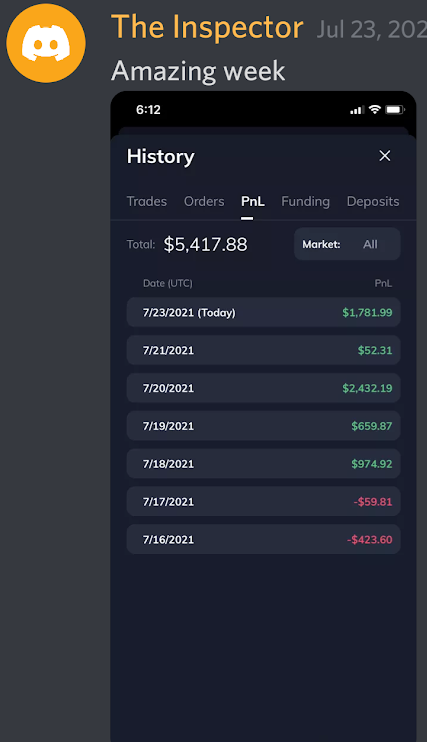This screenshot has height=742, width=427.
Task: Select the 7/23/2021 (Today) PnL row
Action: coord(263,312)
